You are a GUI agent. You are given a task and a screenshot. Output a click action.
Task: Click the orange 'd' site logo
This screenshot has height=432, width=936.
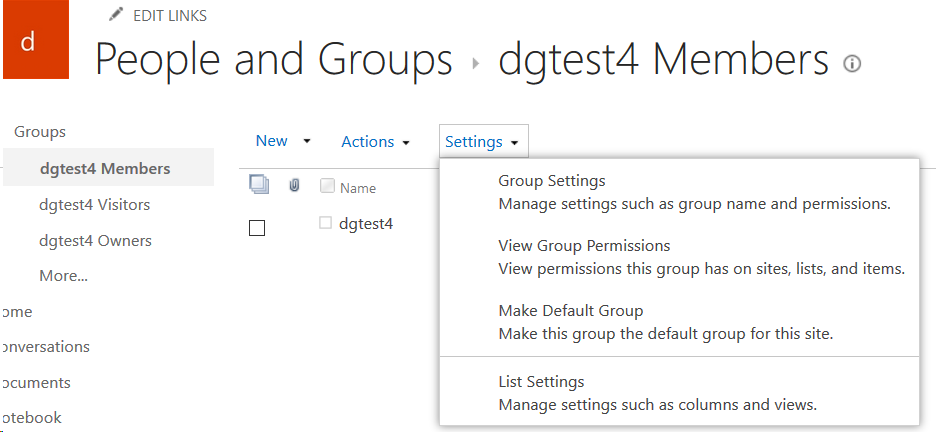(35, 39)
